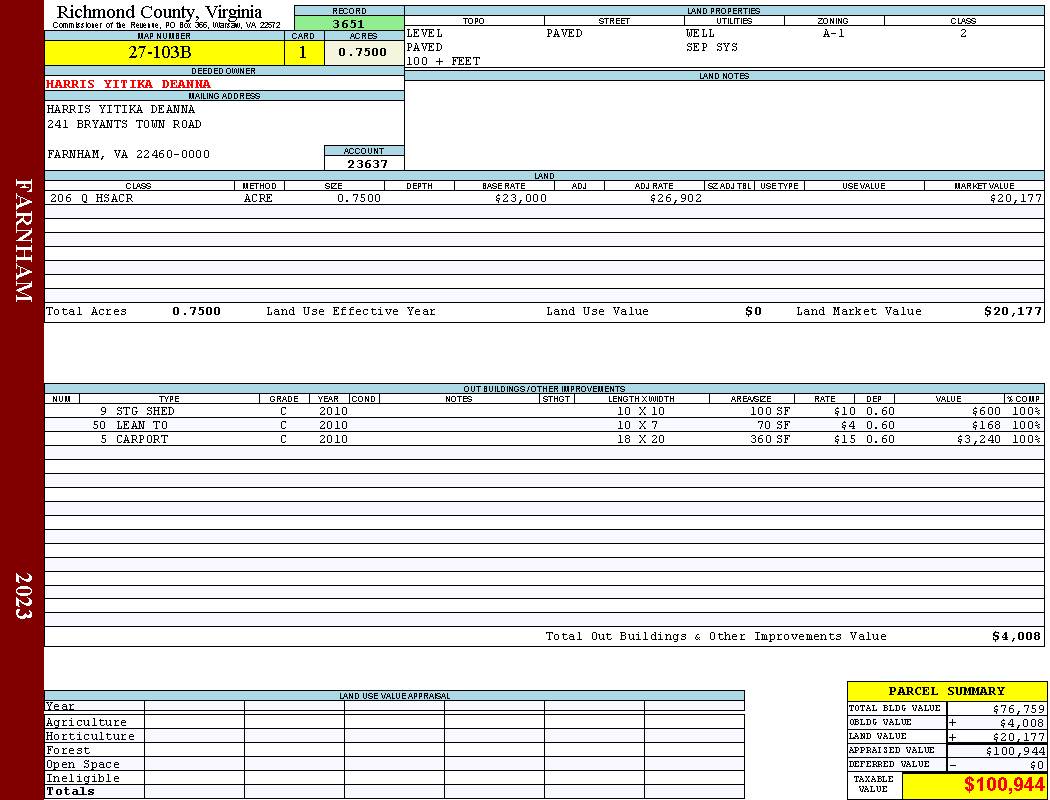Click the WELL utilities value
The image size is (1050, 800).
[700, 33]
